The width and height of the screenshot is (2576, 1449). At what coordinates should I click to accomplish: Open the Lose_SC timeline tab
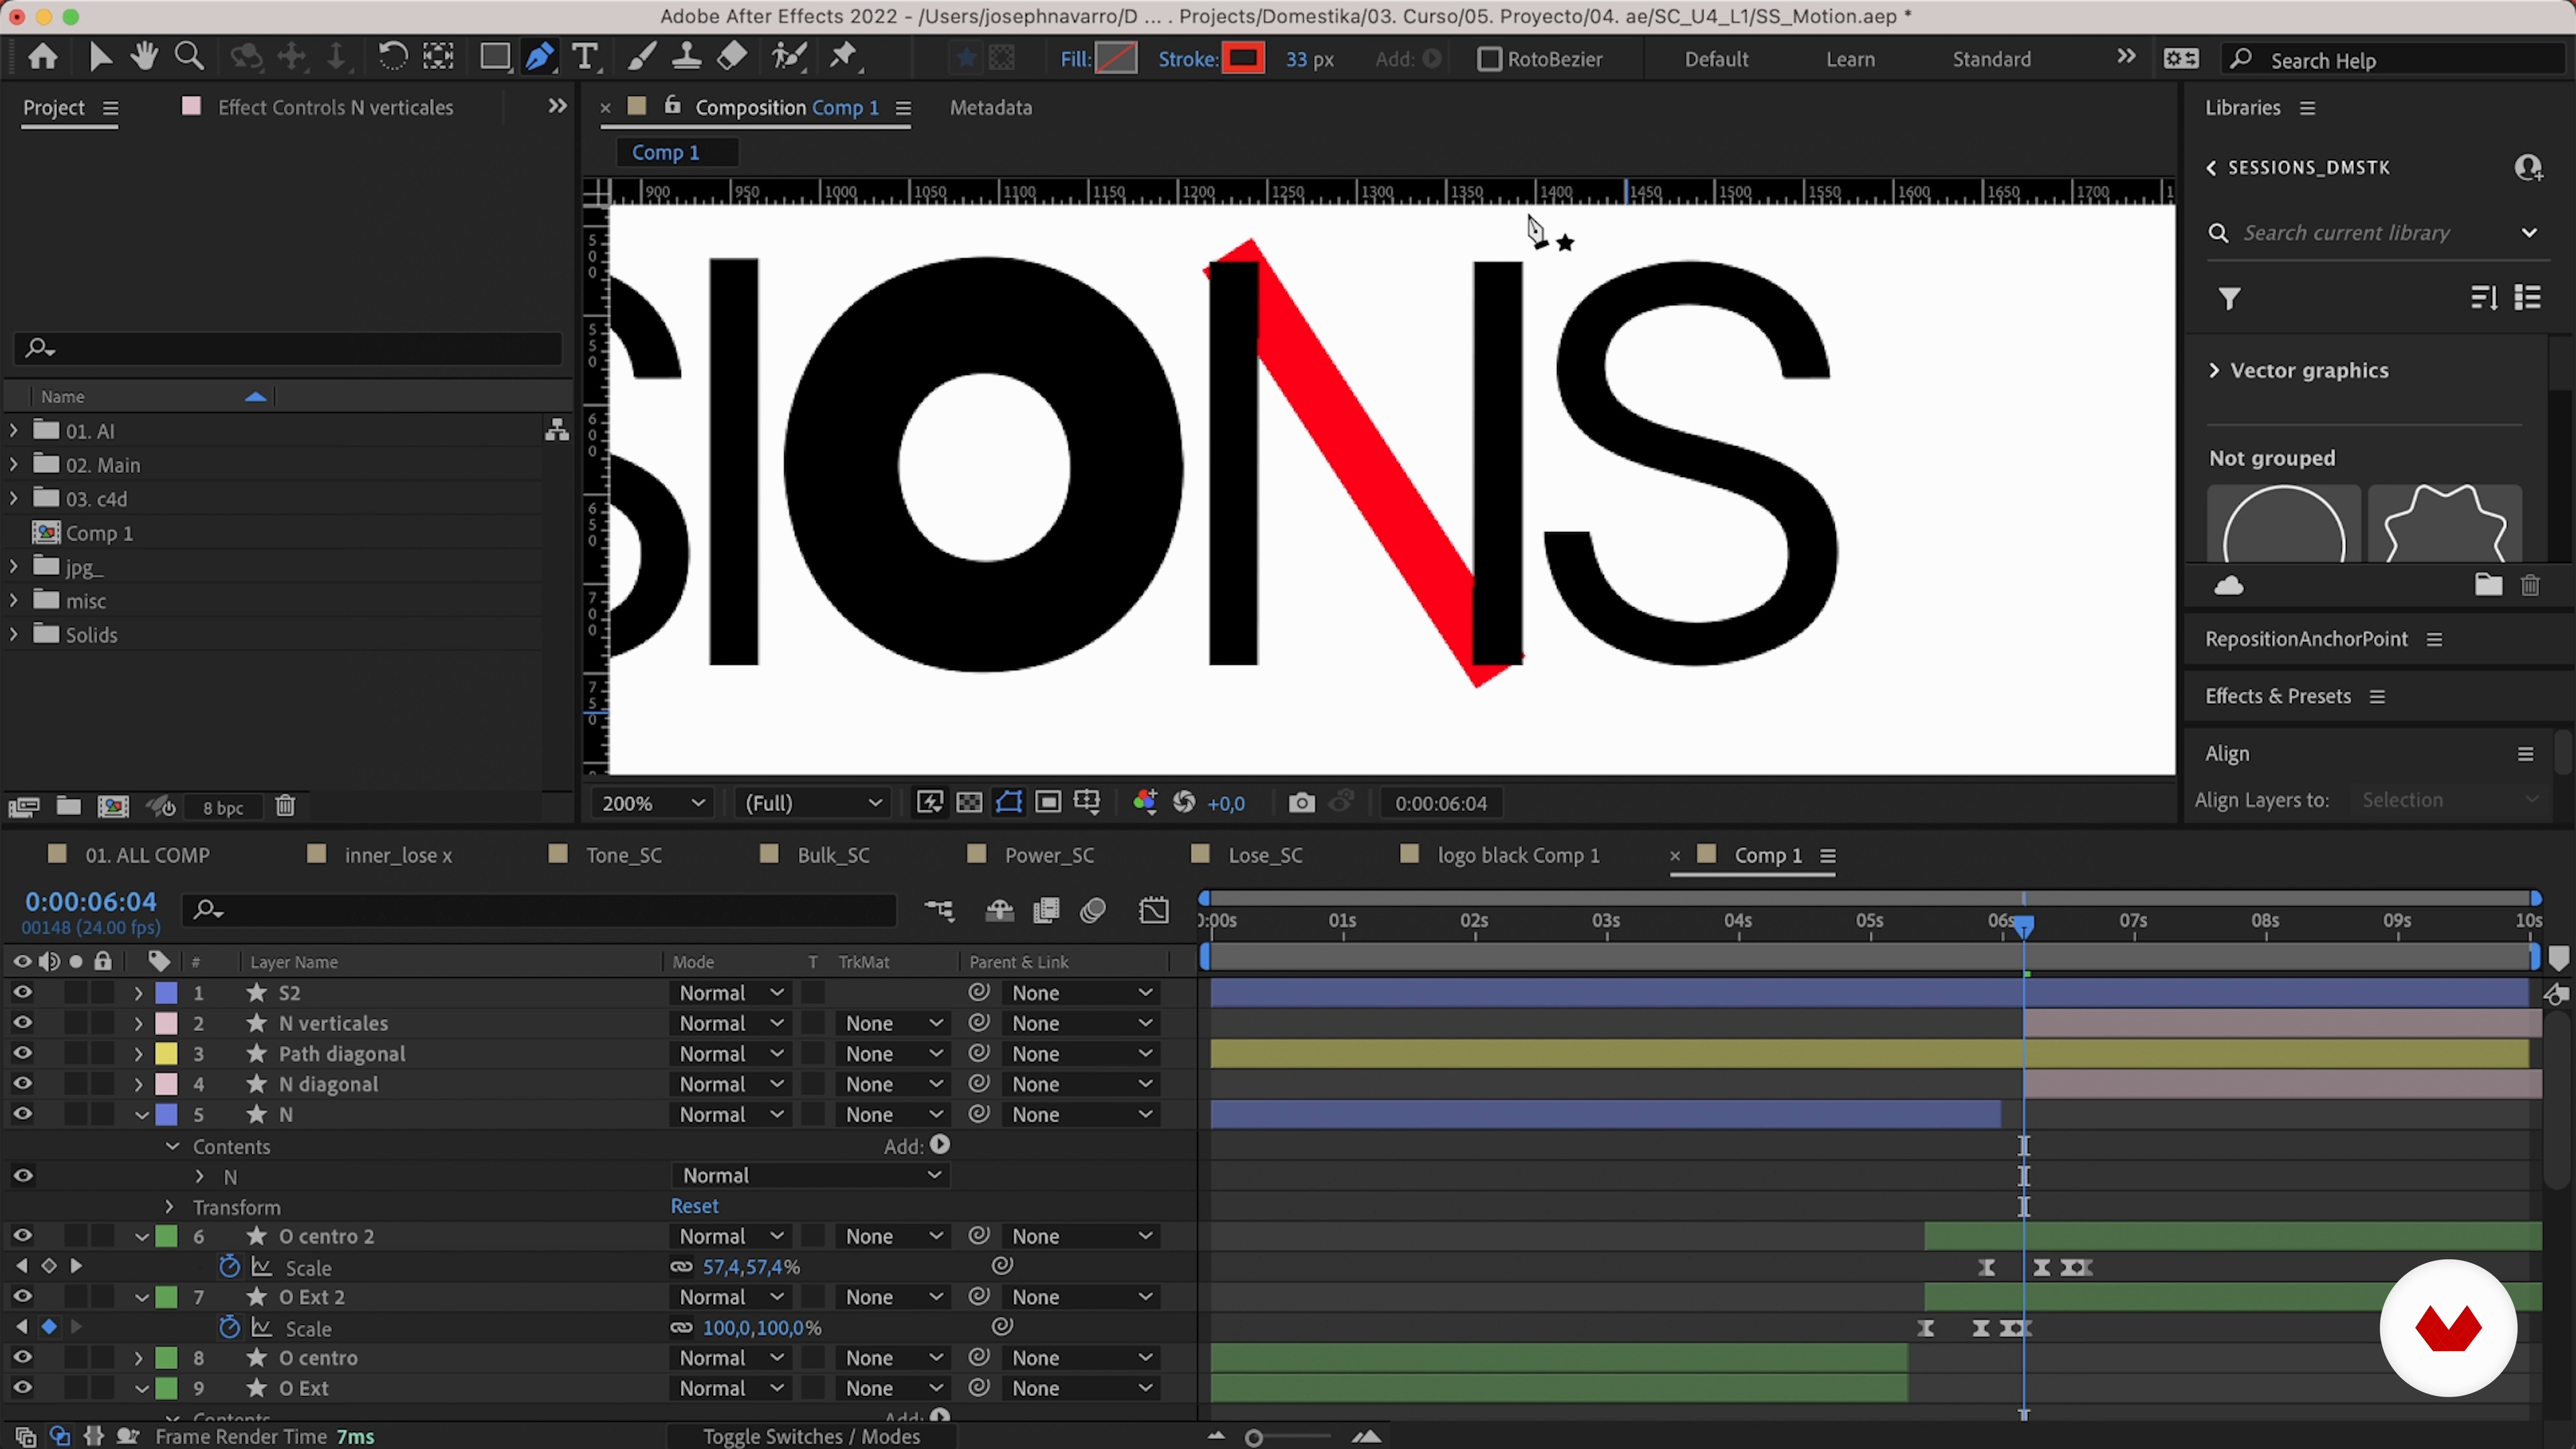tap(1265, 856)
